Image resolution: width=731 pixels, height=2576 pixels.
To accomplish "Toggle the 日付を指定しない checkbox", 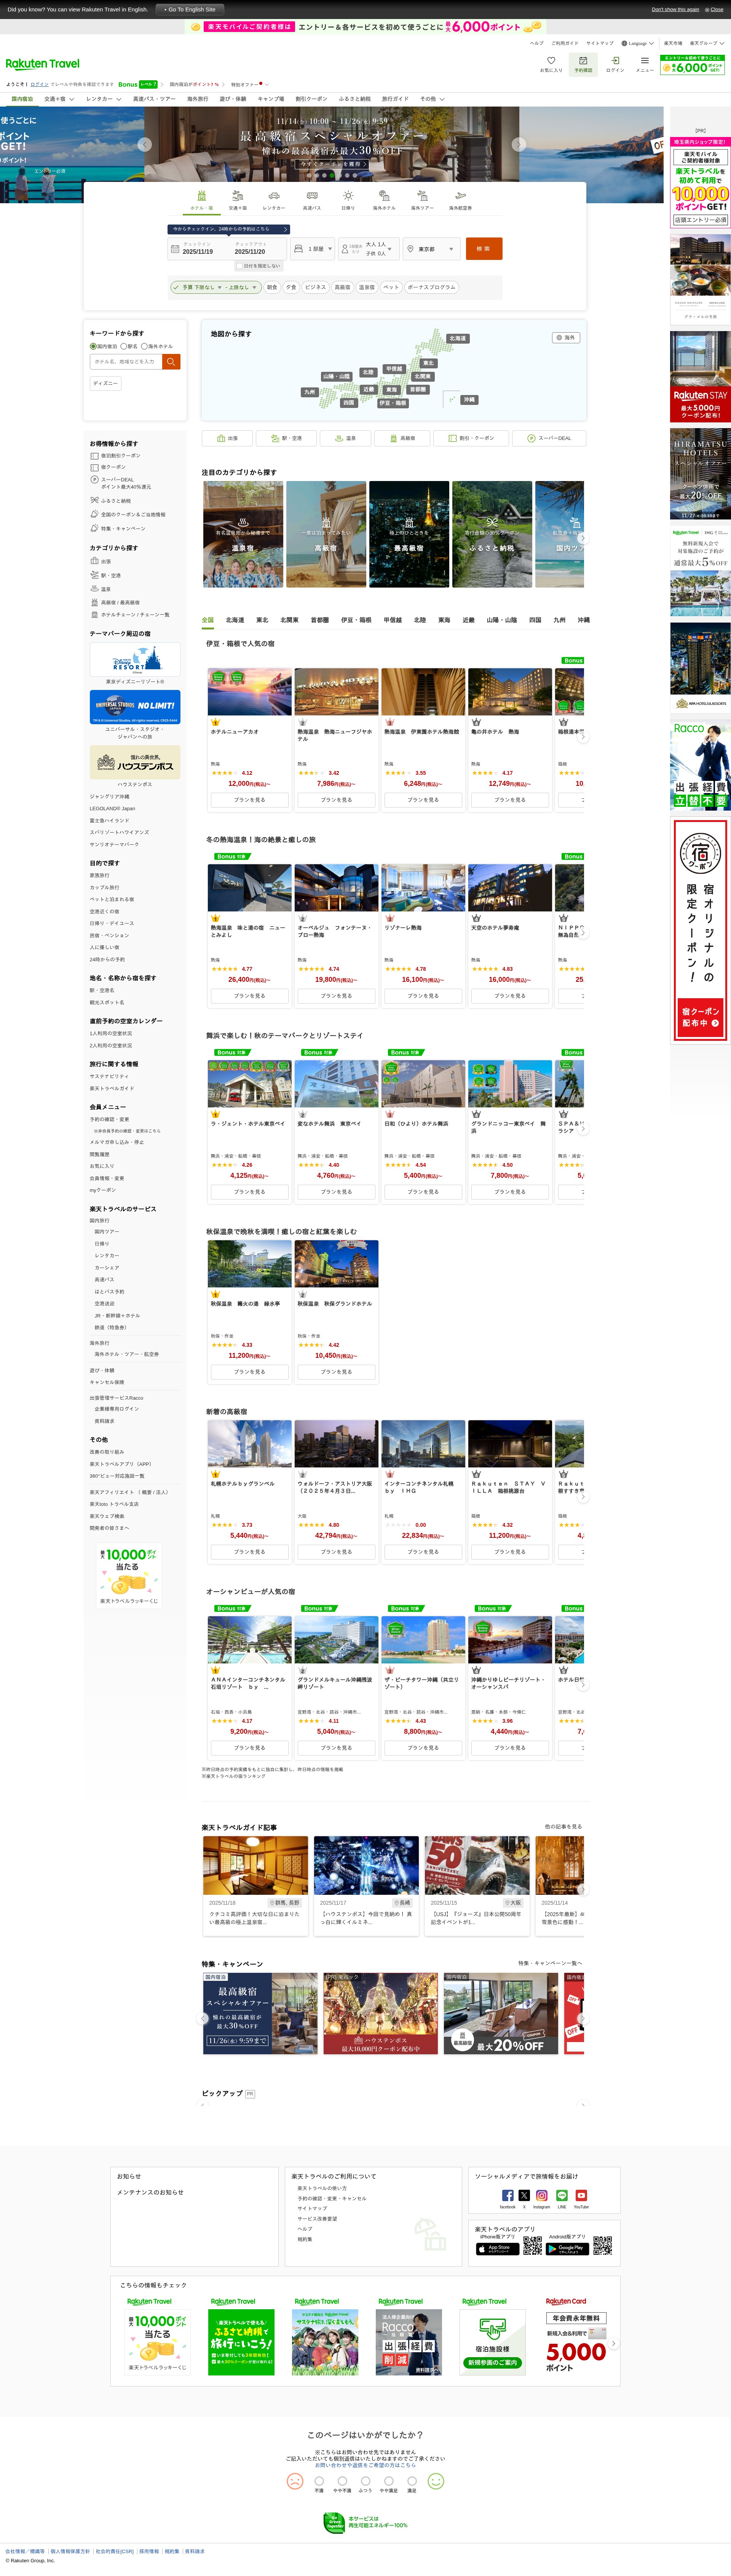I will (x=240, y=266).
